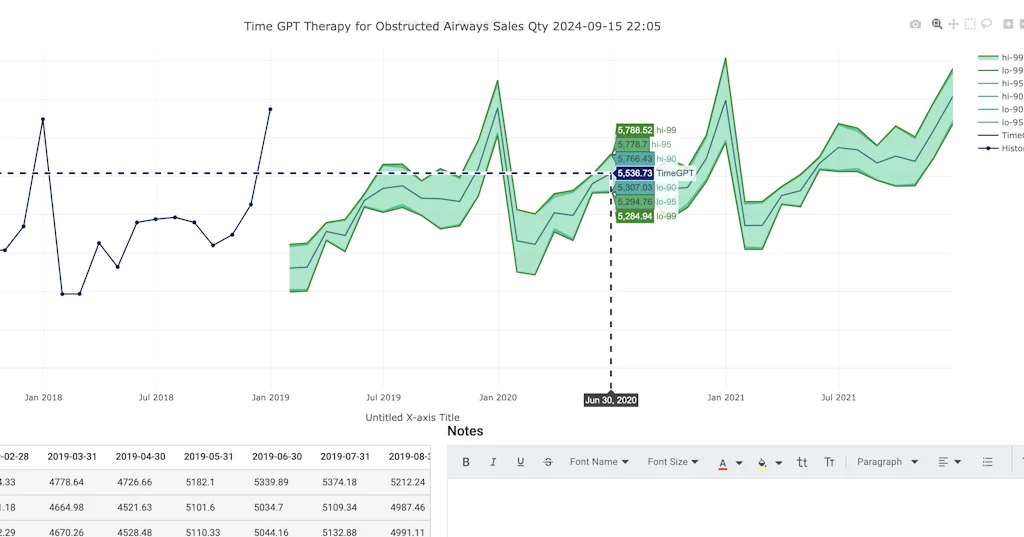Image resolution: width=1024 pixels, height=537 pixels.
Task: Insert a bulleted list in Notes
Action: (987, 462)
